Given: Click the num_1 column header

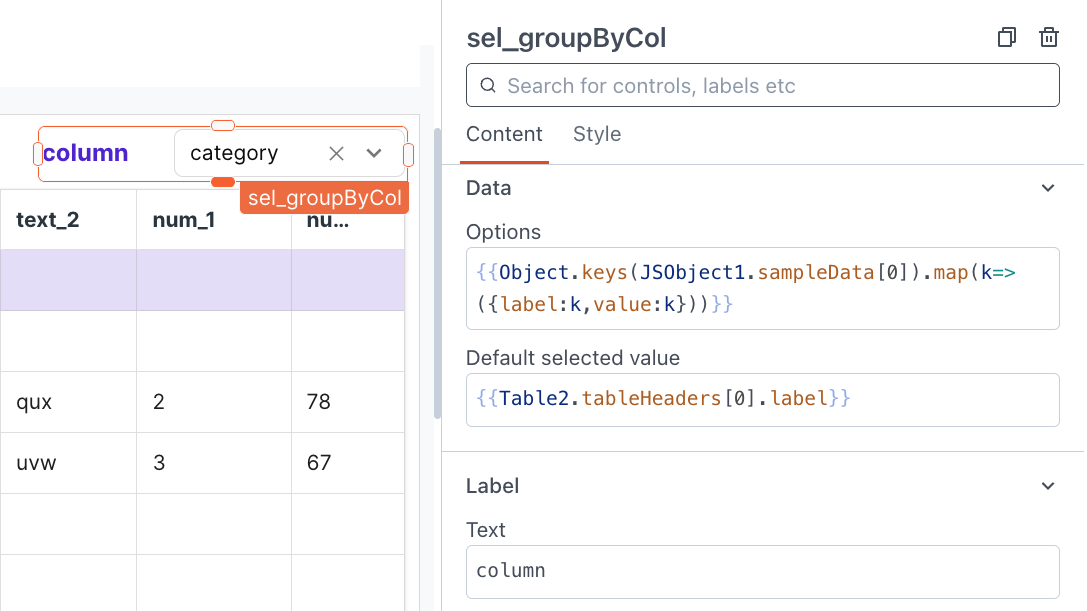Looking at the screenshot, I should click(184, 220).
